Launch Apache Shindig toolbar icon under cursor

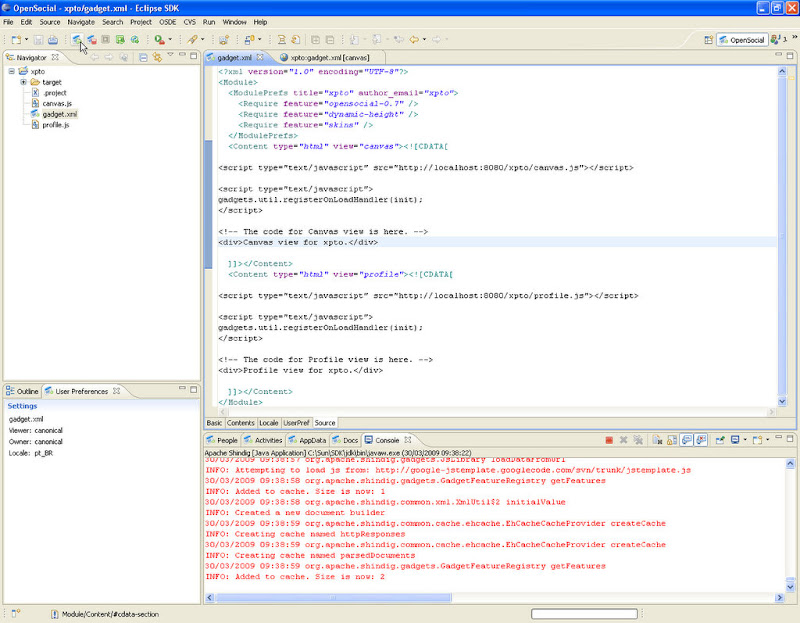[77, 40]
